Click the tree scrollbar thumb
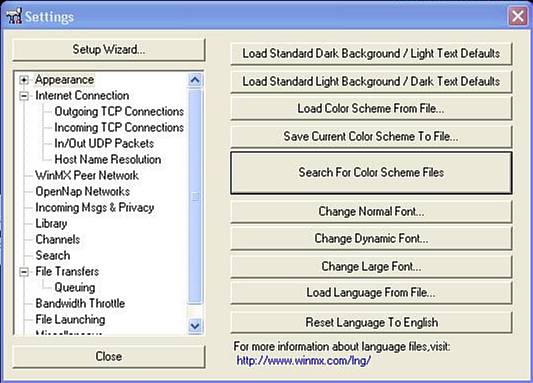This screenshot has width=533, height=383. tap(195, 196)
